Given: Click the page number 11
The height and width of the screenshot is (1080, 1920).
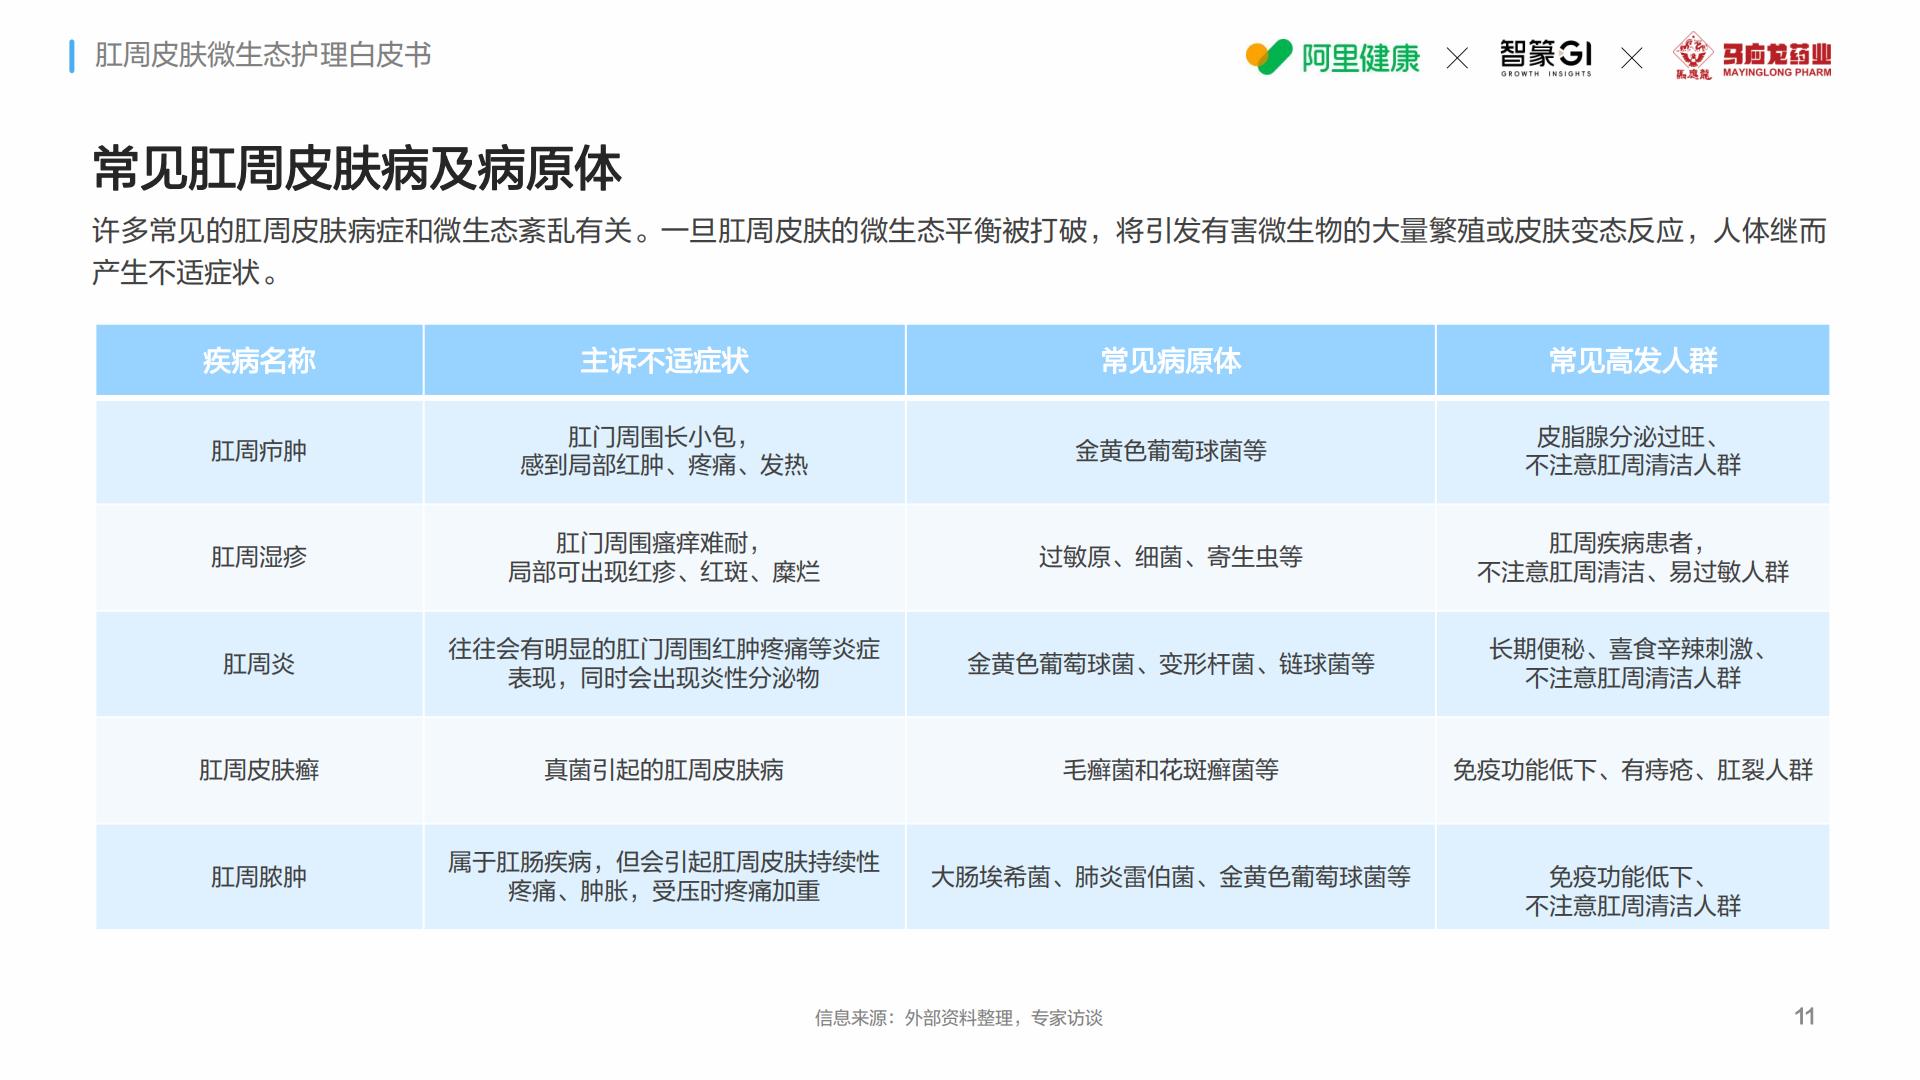Looking at the screenshot, I should click(1804, 1017).
